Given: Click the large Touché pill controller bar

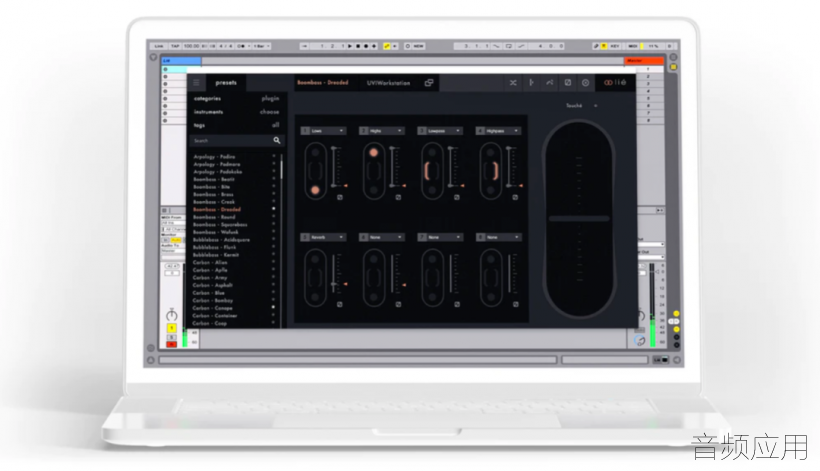Looking at the screenshot, I should [579, 219].
